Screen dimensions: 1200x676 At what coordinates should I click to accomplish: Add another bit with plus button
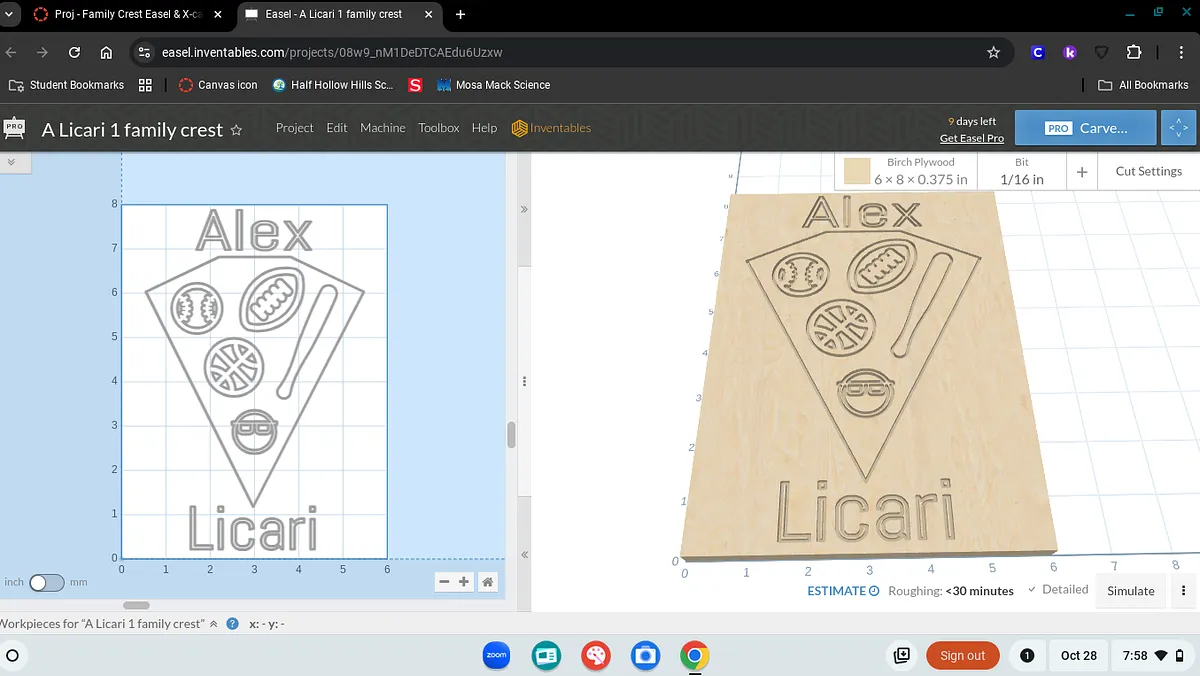click(1082, 172)
